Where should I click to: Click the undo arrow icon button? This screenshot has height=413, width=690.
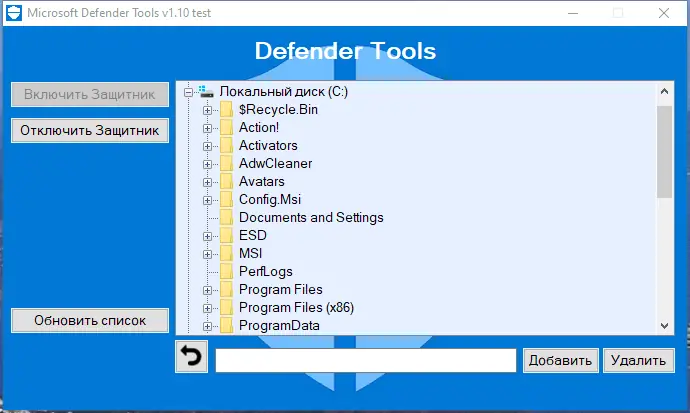click(x=191, y=356)
